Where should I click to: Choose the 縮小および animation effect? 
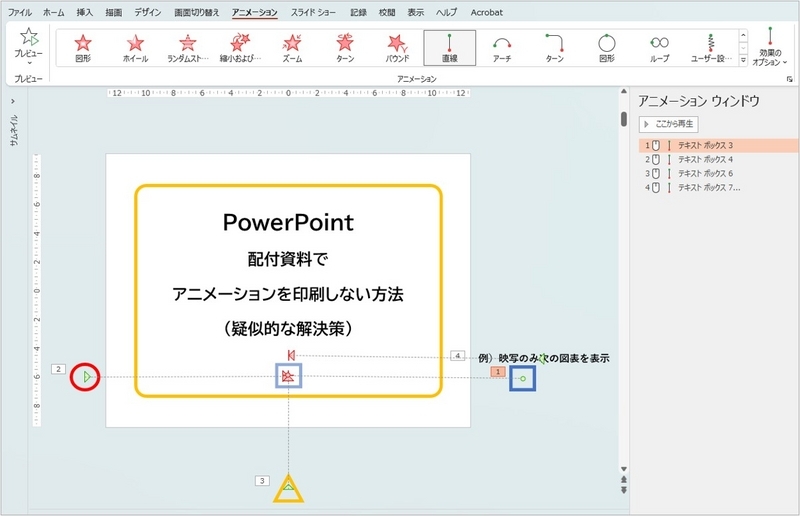(240, 48)
